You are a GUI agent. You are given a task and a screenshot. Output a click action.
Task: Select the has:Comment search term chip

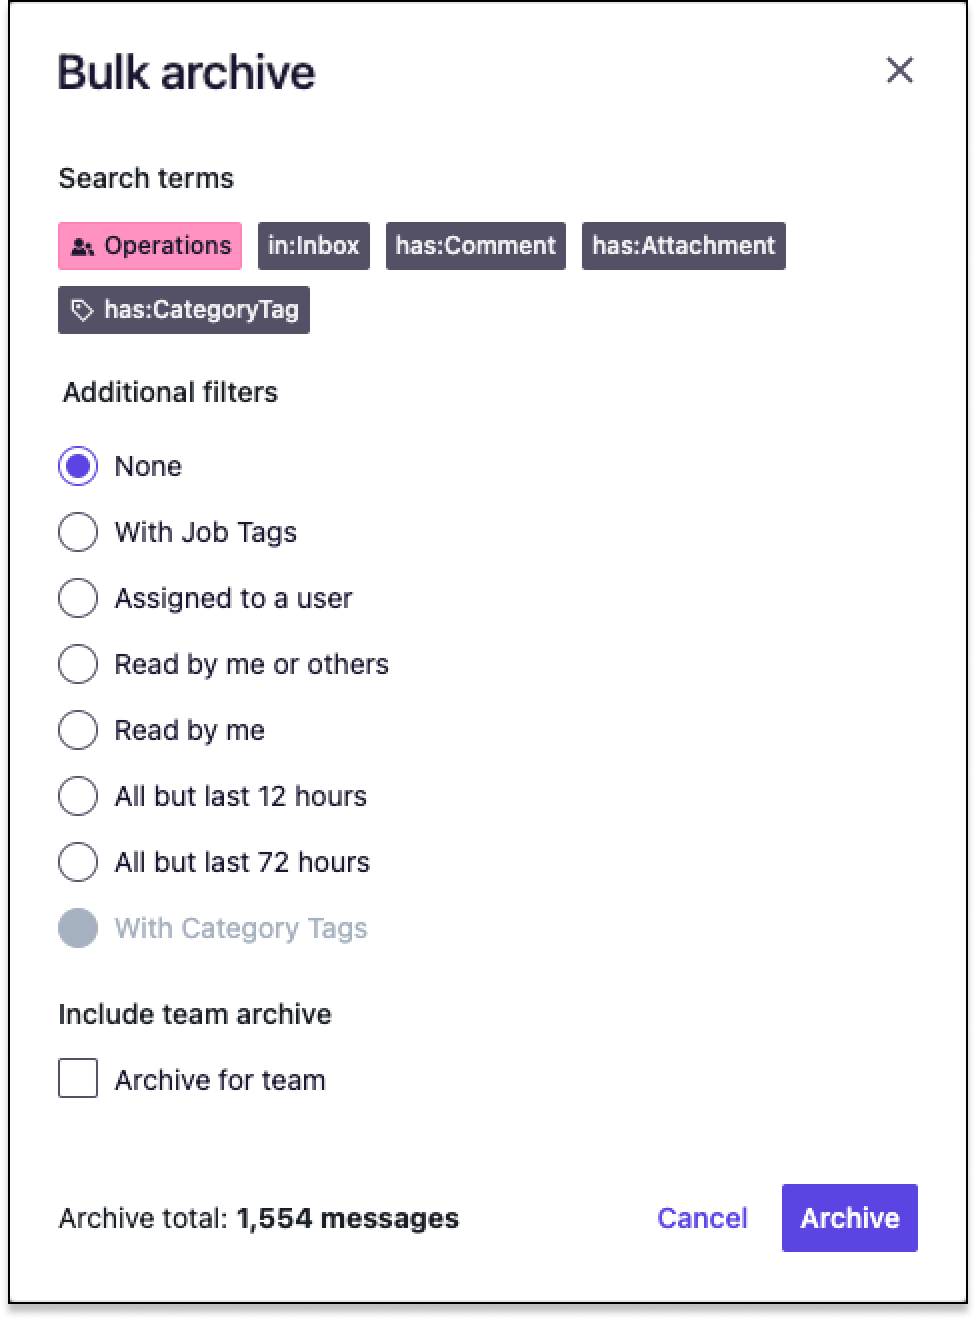[x=476, y=246]
